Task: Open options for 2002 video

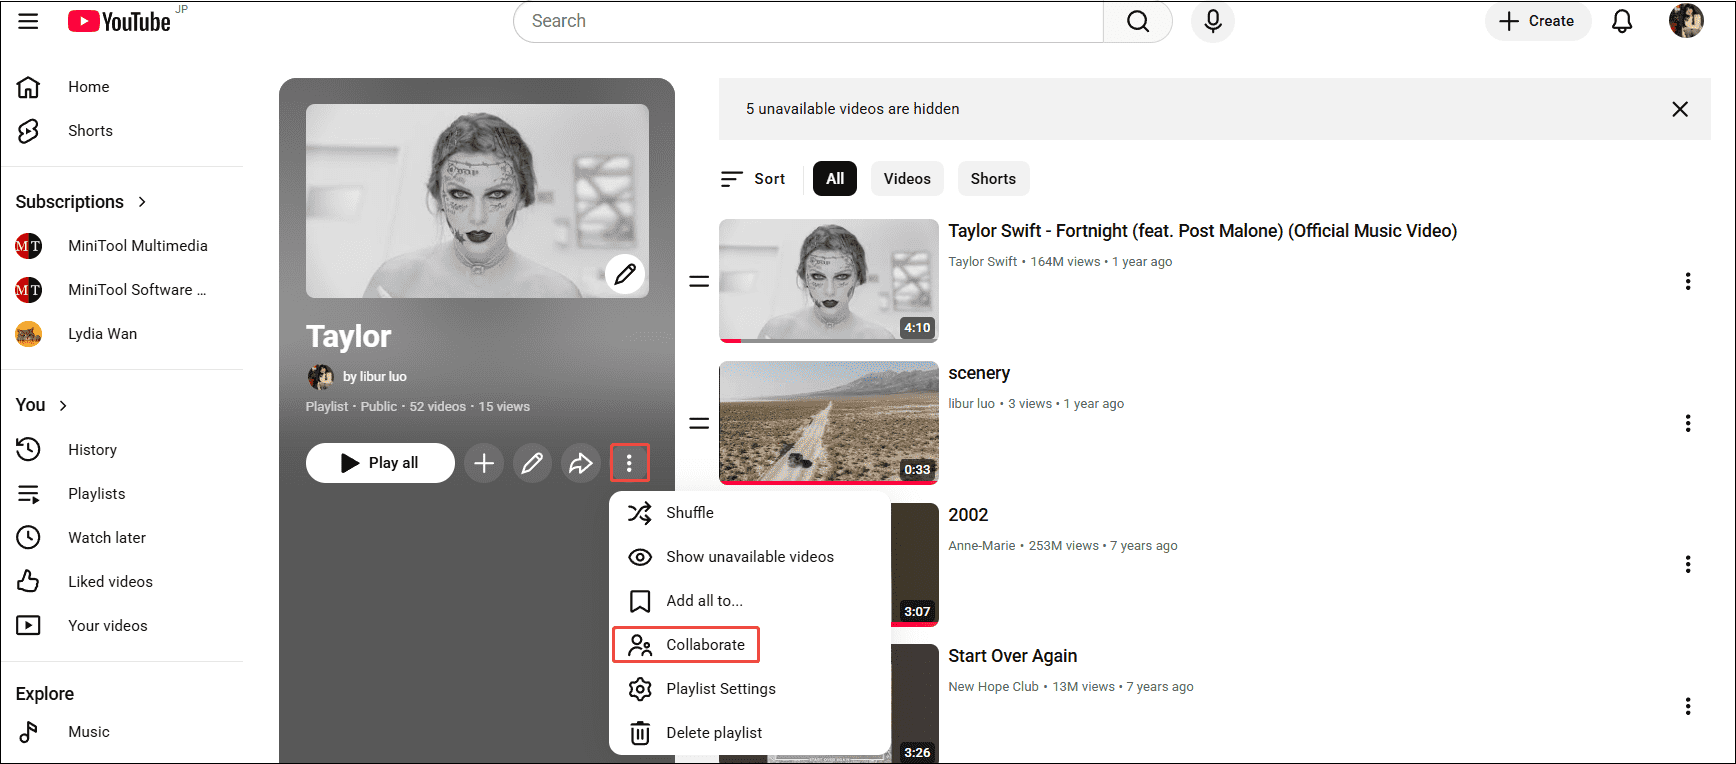Action: pos(1688,564)
